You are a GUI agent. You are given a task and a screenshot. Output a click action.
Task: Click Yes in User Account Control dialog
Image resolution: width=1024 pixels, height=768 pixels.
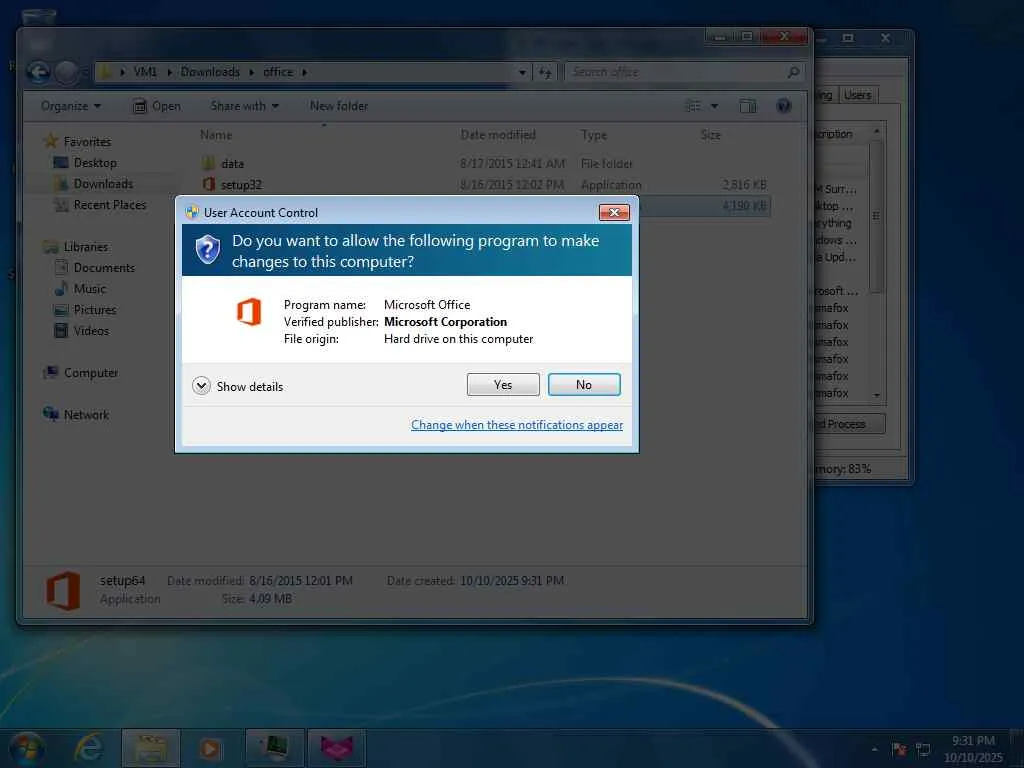[x=503, y=385]
